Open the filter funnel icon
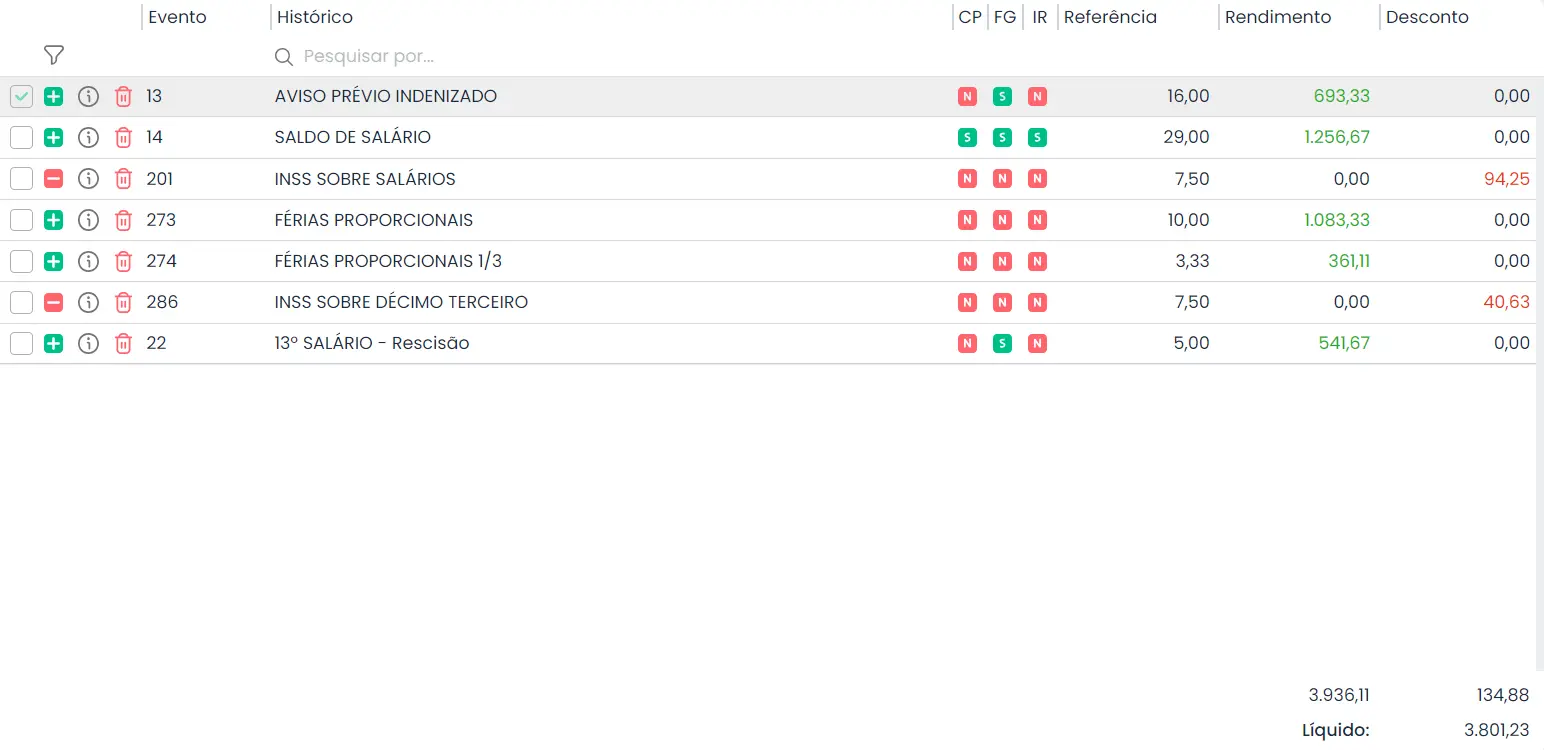1544x750 pixels. pos(54,55)
